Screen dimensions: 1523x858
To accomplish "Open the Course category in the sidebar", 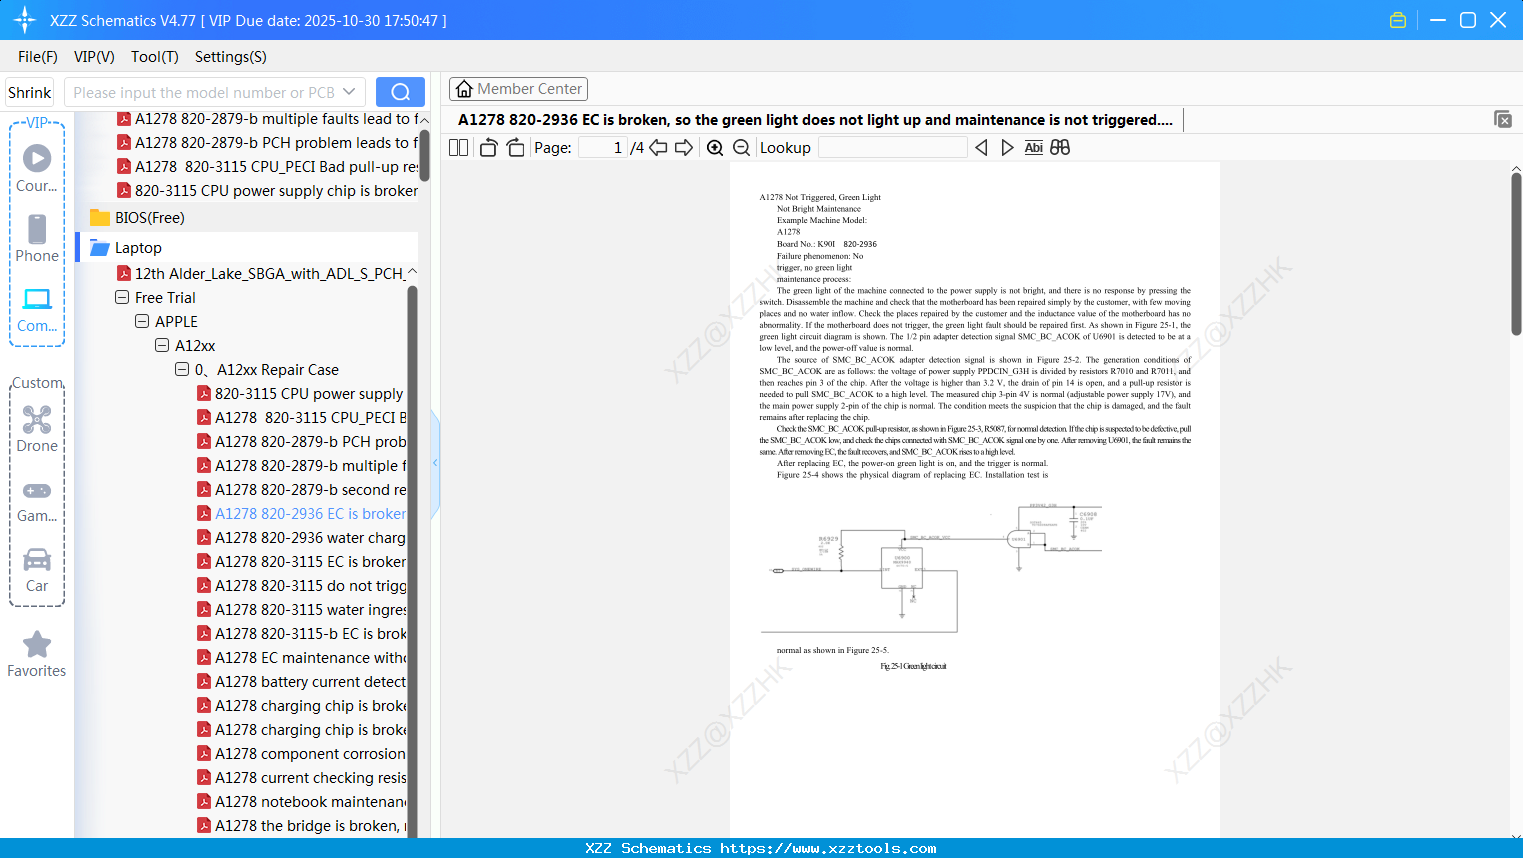I will (37, 168).
